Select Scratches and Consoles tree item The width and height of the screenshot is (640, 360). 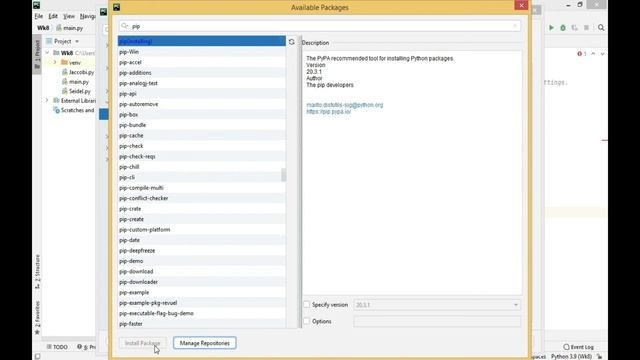pos(74,110)
